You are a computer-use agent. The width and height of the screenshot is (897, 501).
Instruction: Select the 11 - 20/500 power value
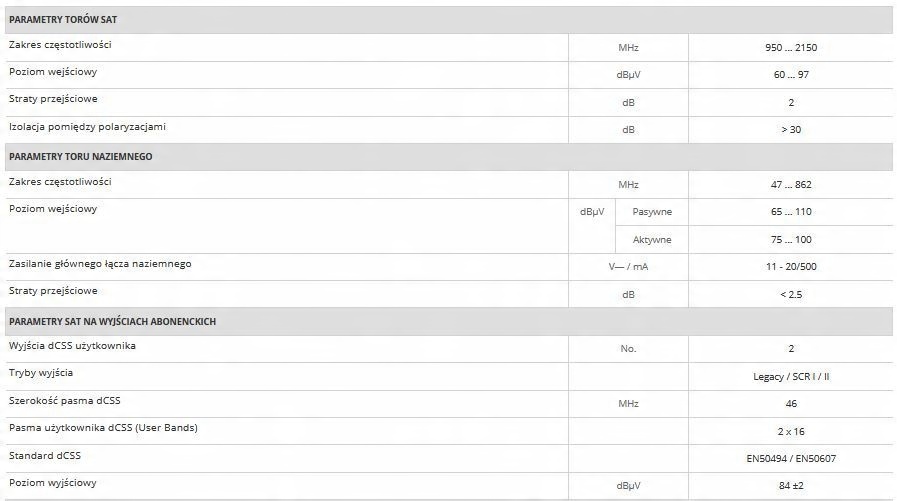pyautogui.click(x=790, y=267)
